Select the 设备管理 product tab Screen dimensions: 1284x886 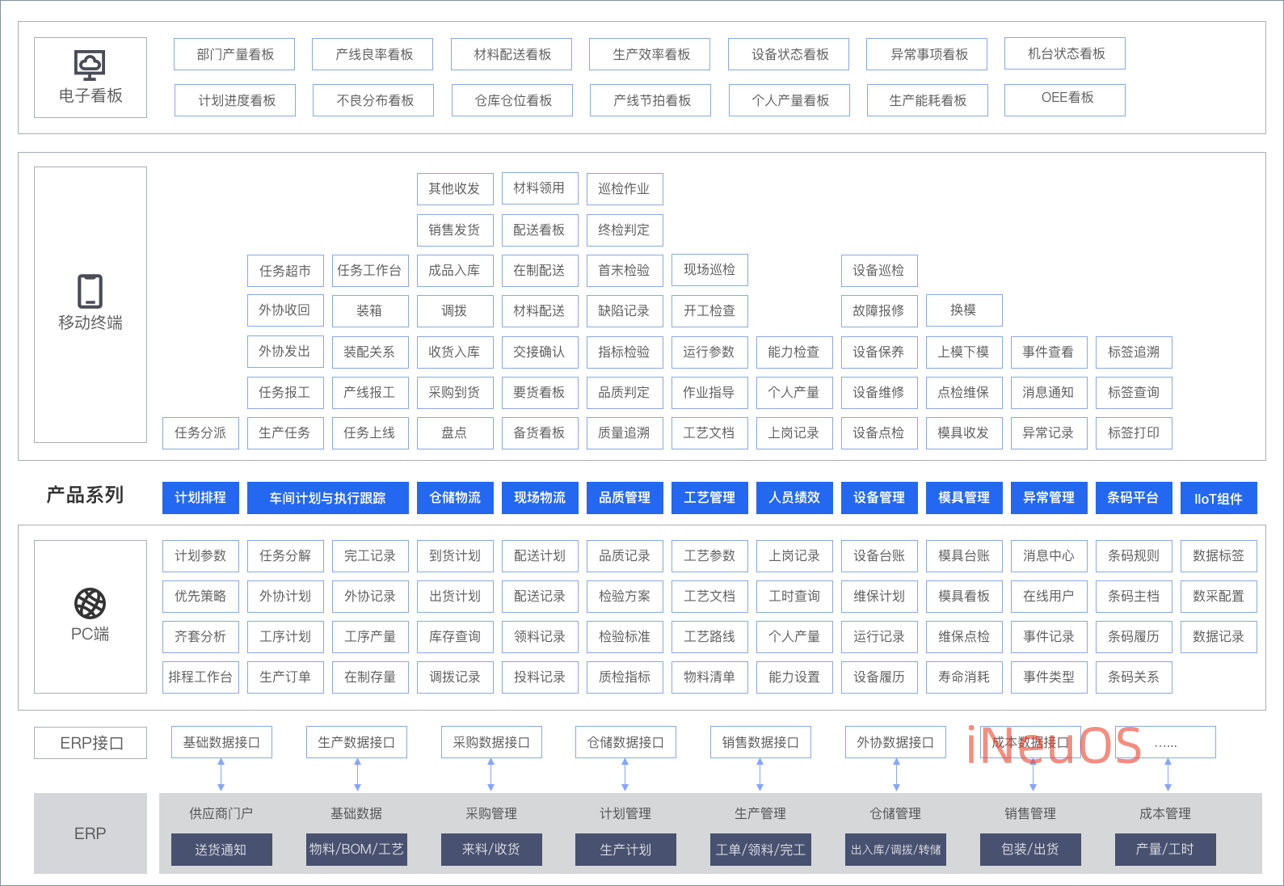[x=879, y=498]
